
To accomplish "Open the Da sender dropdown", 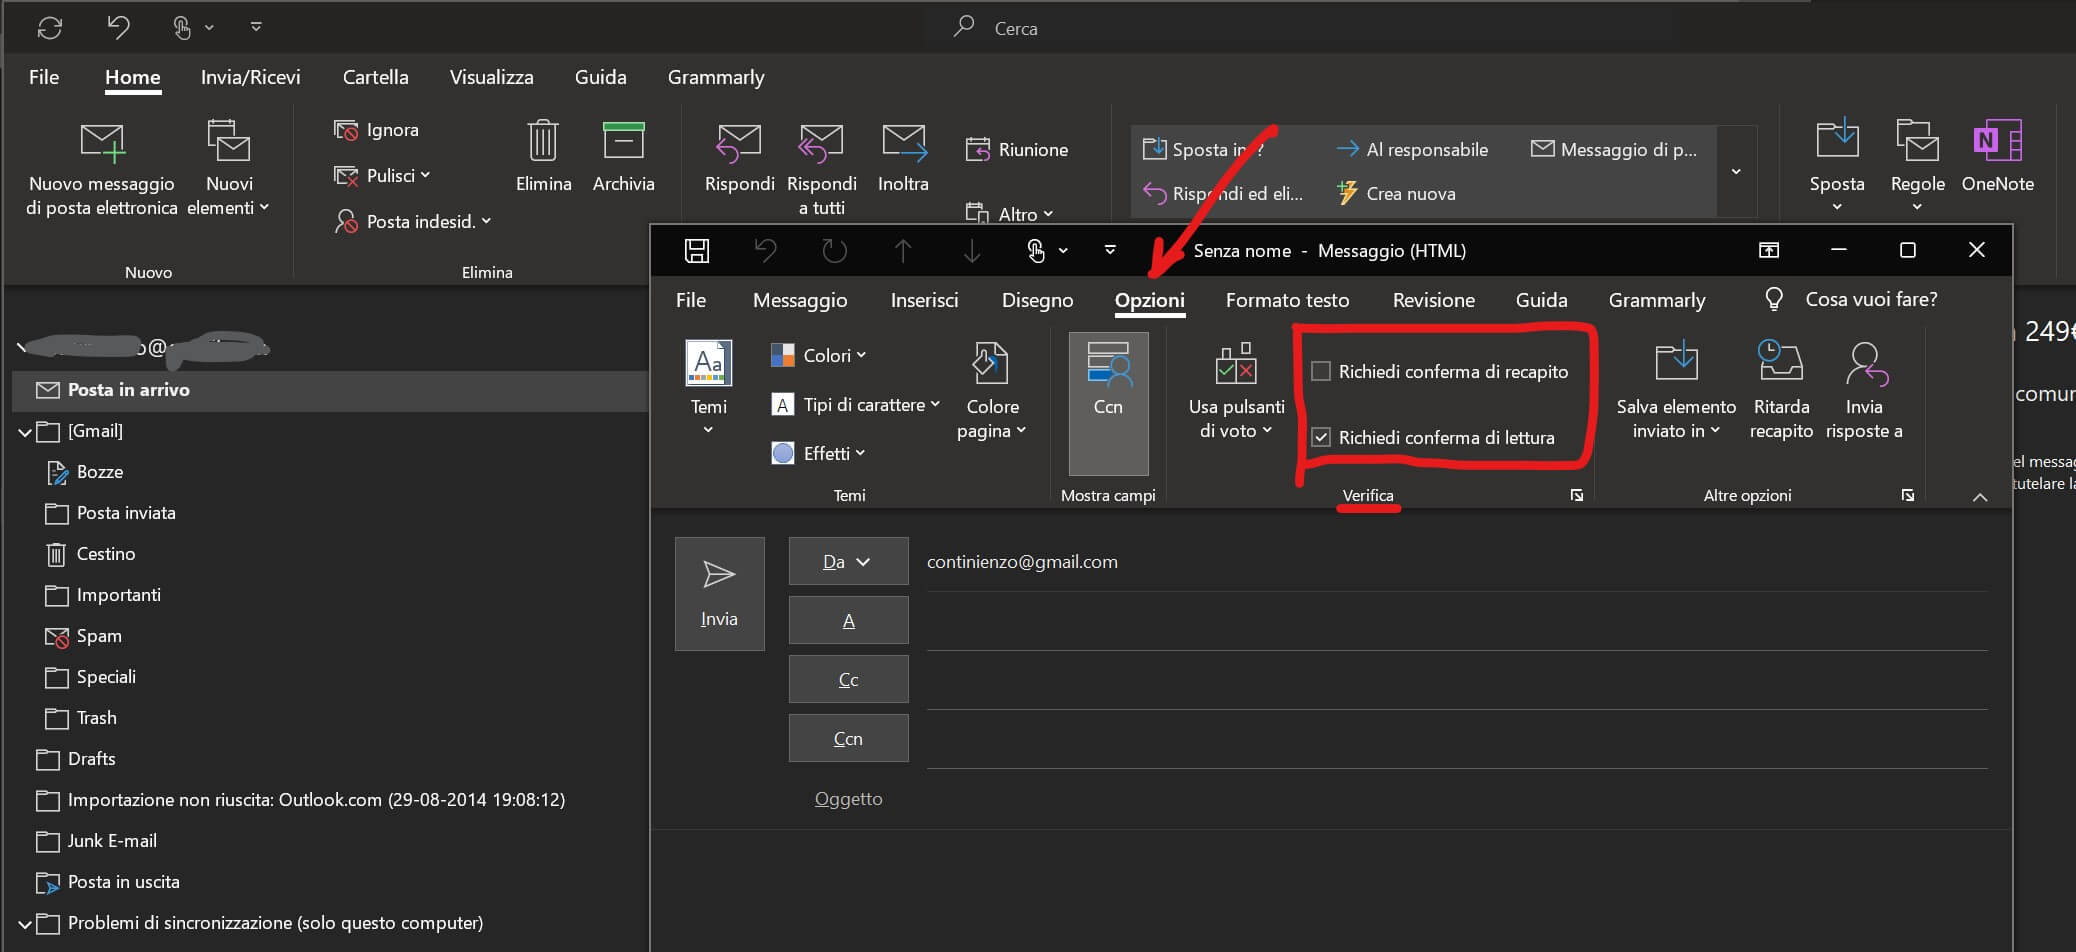I will (x=848, y=562).
